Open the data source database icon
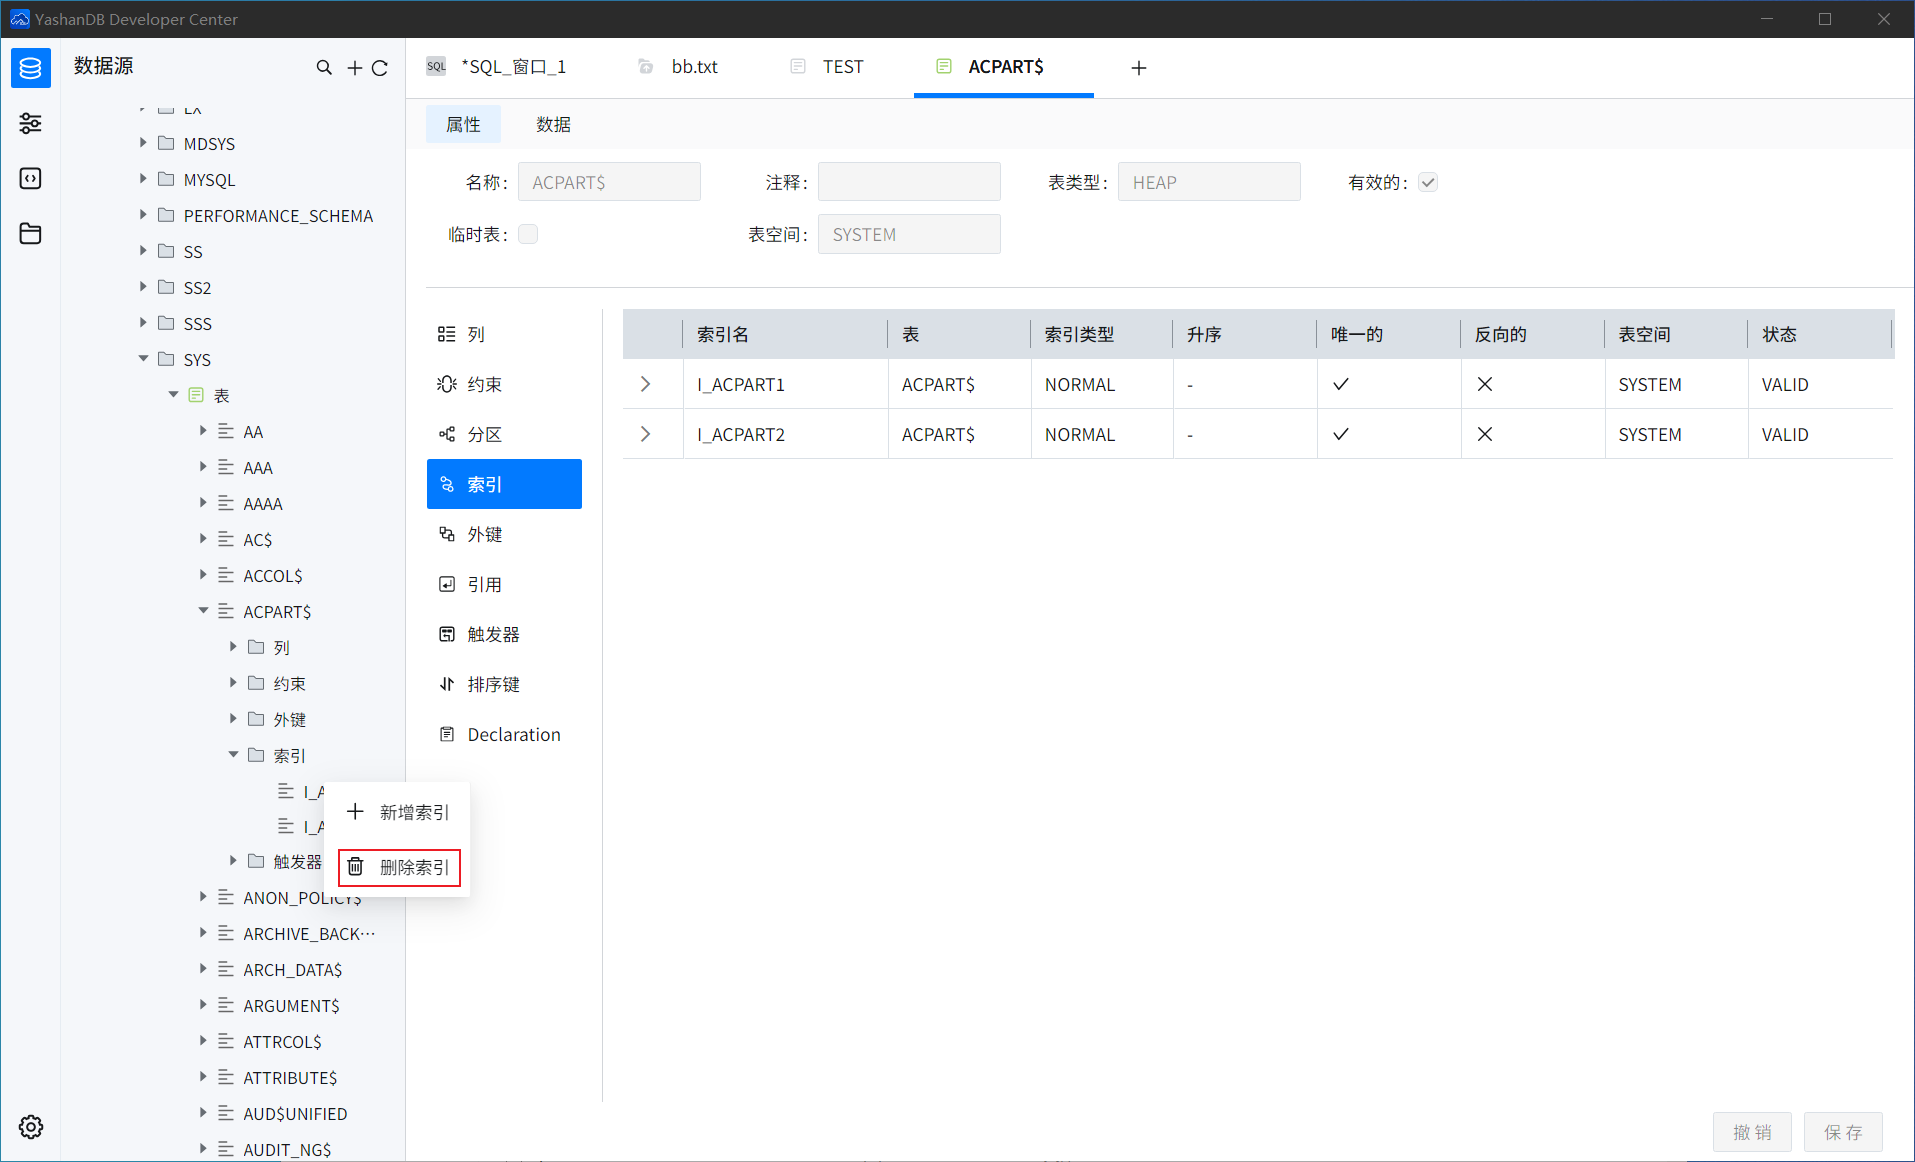The height and width of the screenshot is (1162, 1915). (x=30, y=68)
